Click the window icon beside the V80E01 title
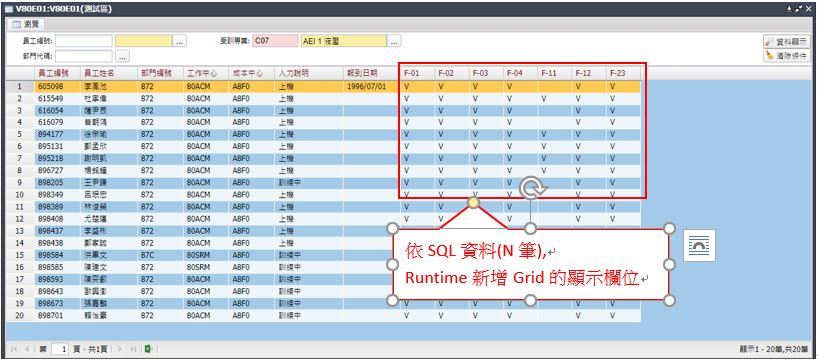Viewport: 818px width, 360px height. click(9, 9)
